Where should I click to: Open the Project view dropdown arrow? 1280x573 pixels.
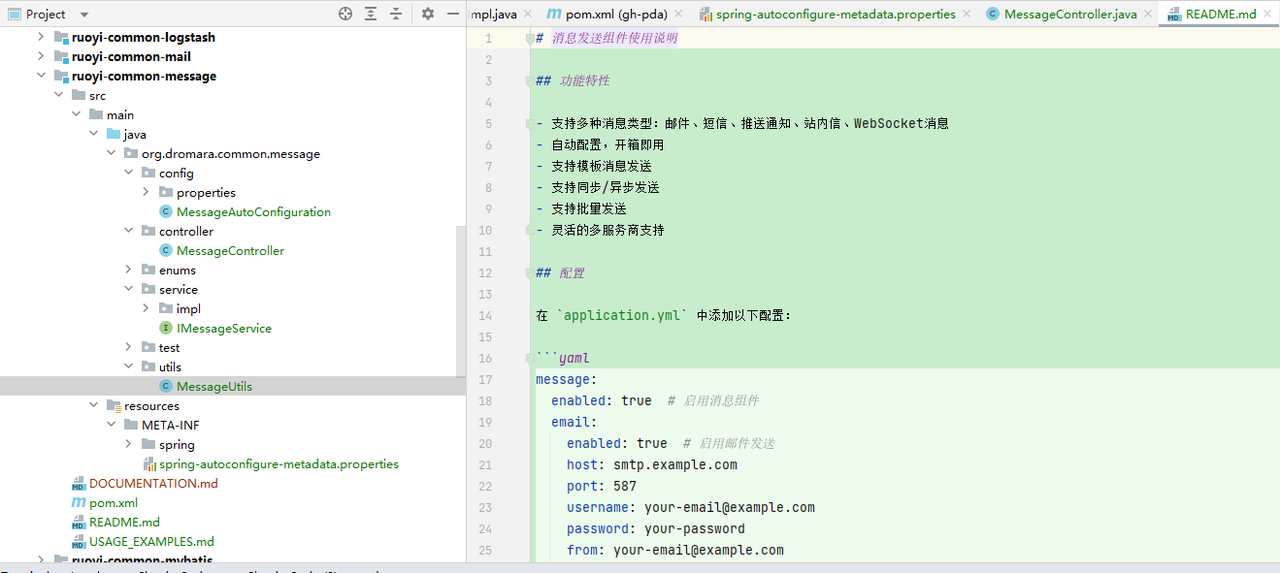tap(84, 15)
